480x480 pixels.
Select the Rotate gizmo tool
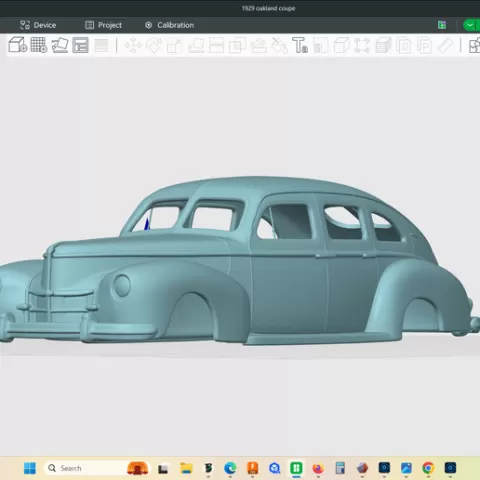pos(154,45)
